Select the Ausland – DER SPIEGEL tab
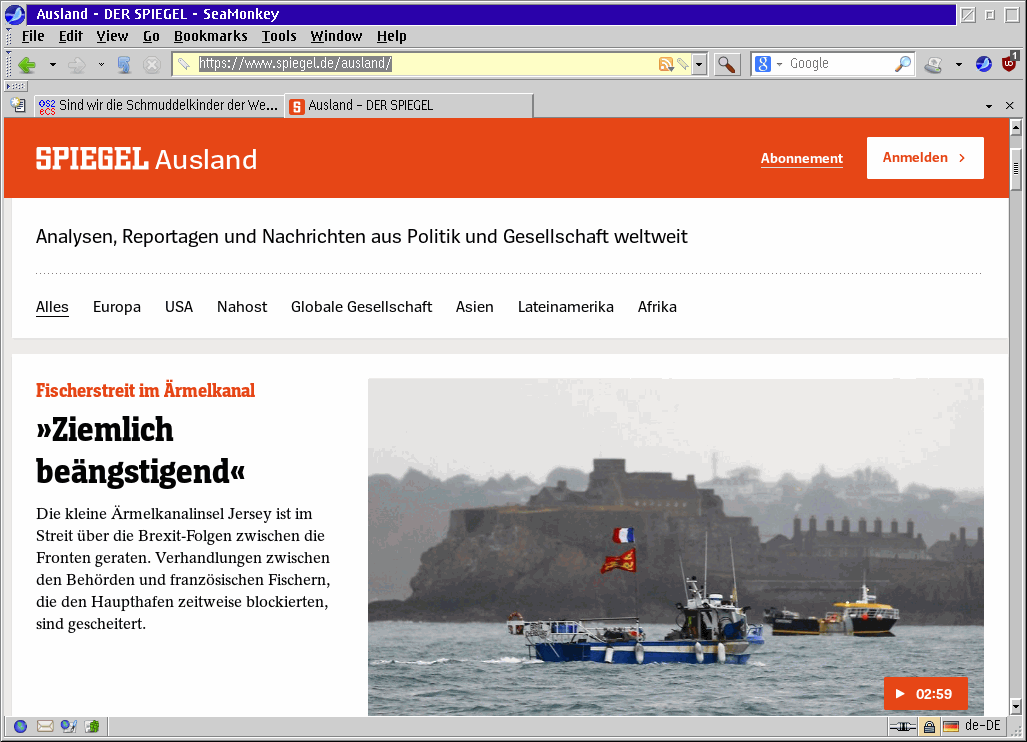 (x=409, y=105)
